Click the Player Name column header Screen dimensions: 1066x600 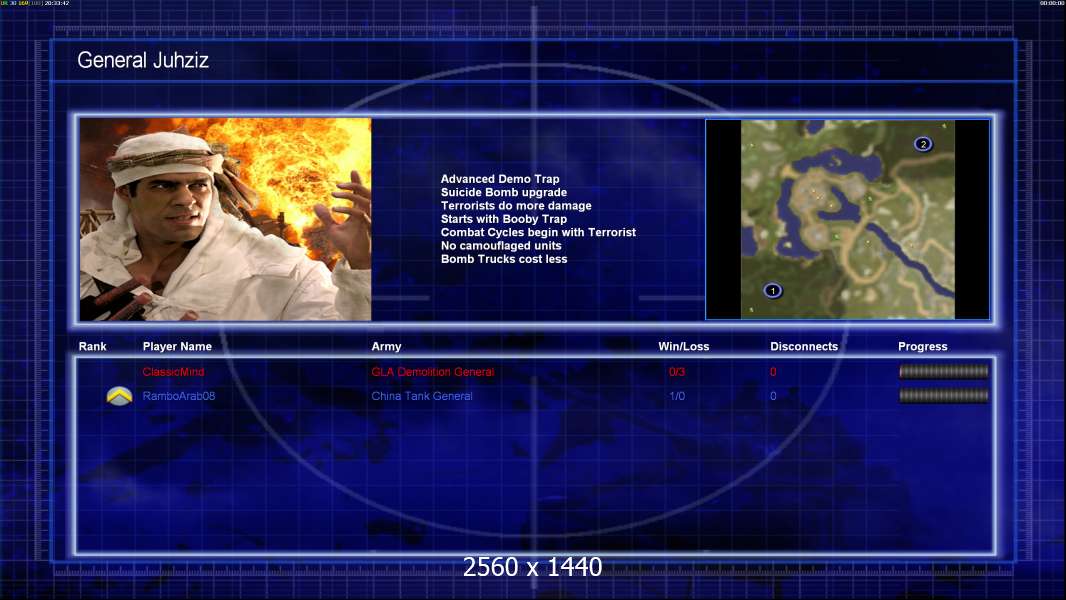click(177, 347)
